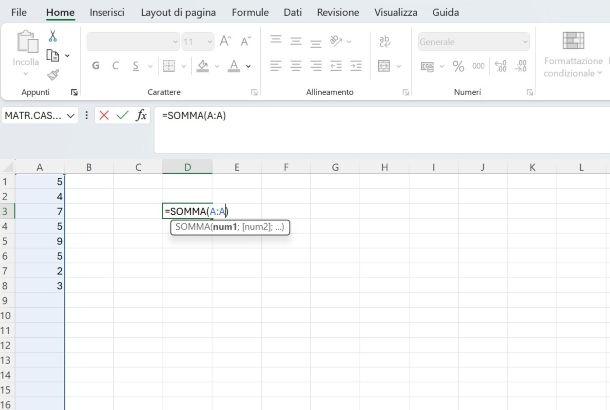Switch to the Inserisci tab
This screenshot has width=610, height=410.
pyautogui.click(x=107, y=12)
